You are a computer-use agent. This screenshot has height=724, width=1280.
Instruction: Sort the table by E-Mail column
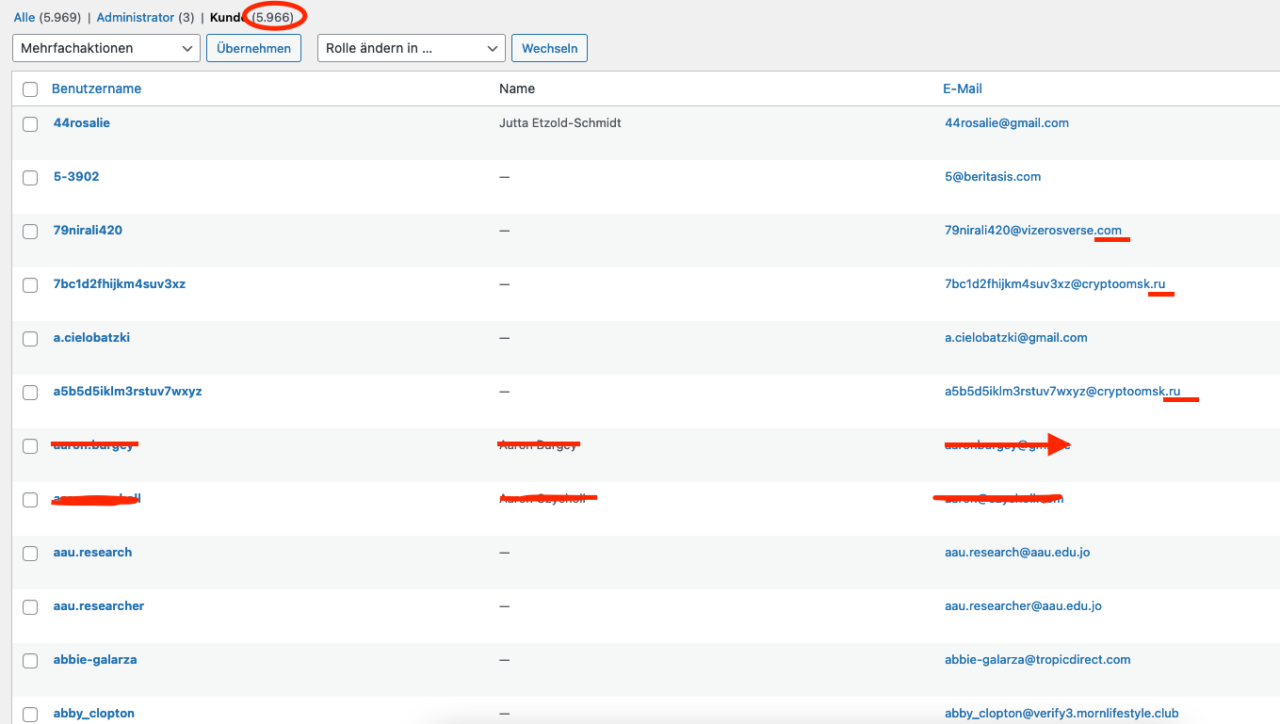pyautogui.click(x=962, y=88)
